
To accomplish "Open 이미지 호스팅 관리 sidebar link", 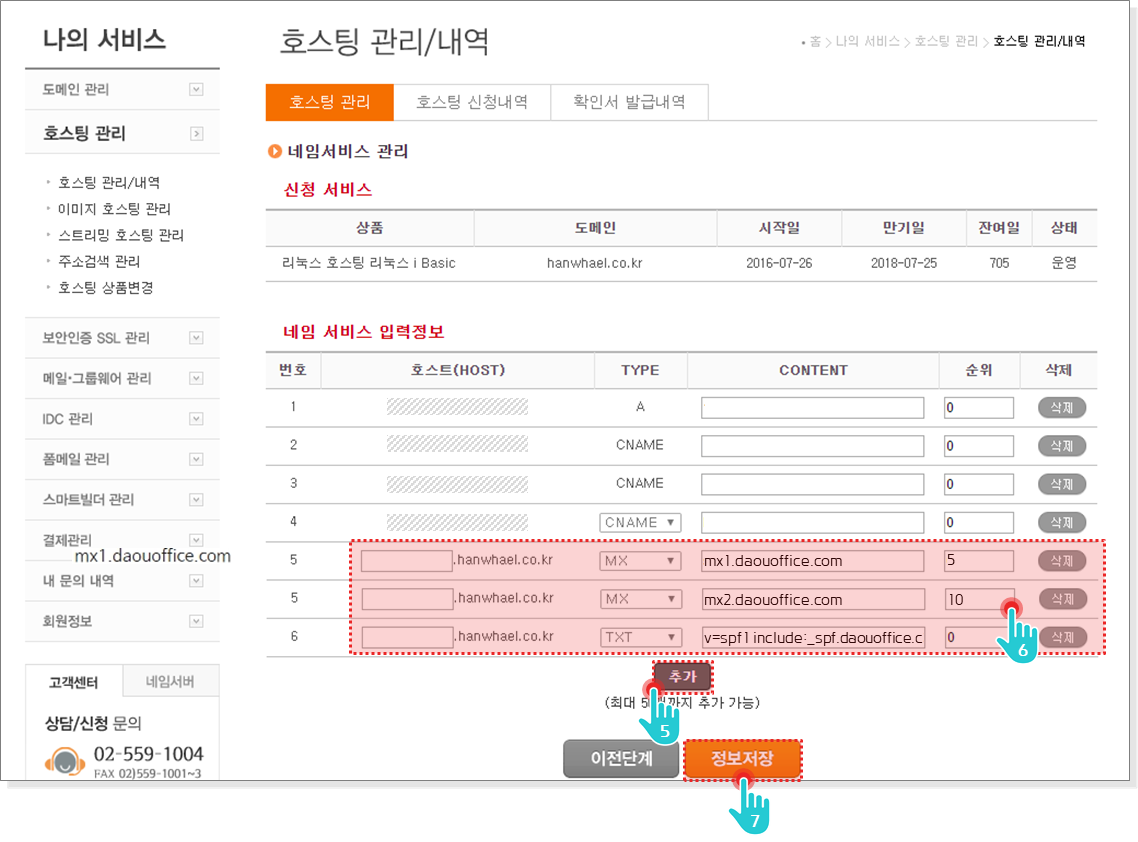I will click(114, 209).
